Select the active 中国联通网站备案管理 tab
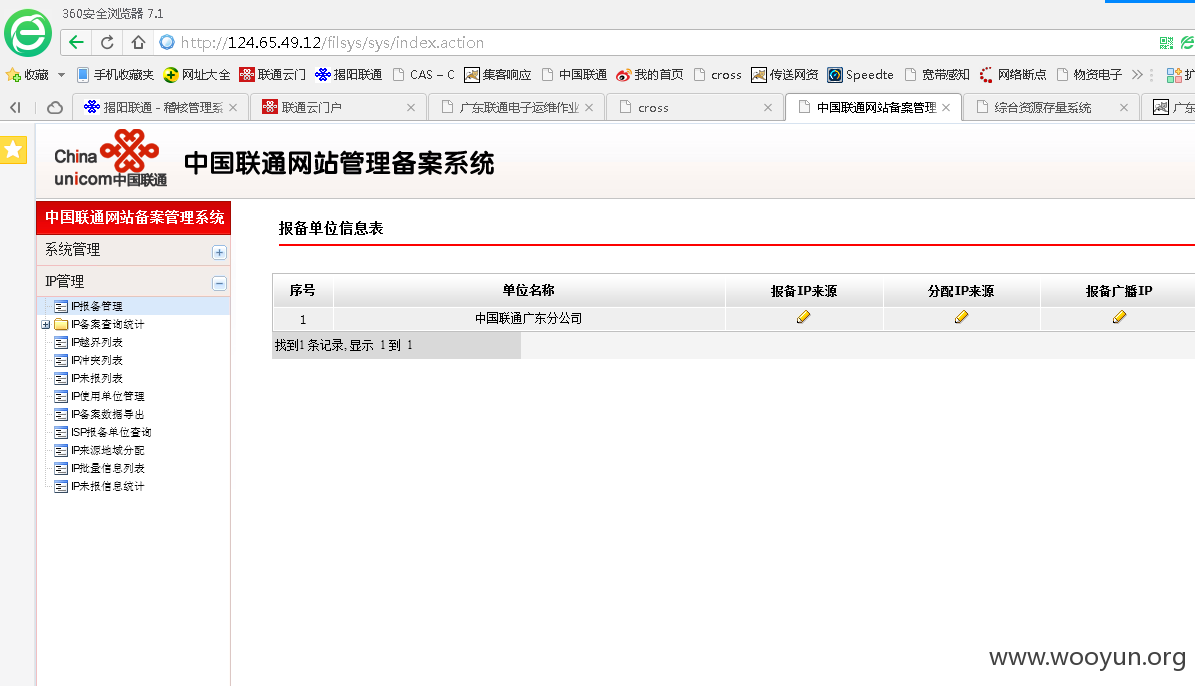The height and width of the screenshot is (686, 1195). tap(873, 107)
